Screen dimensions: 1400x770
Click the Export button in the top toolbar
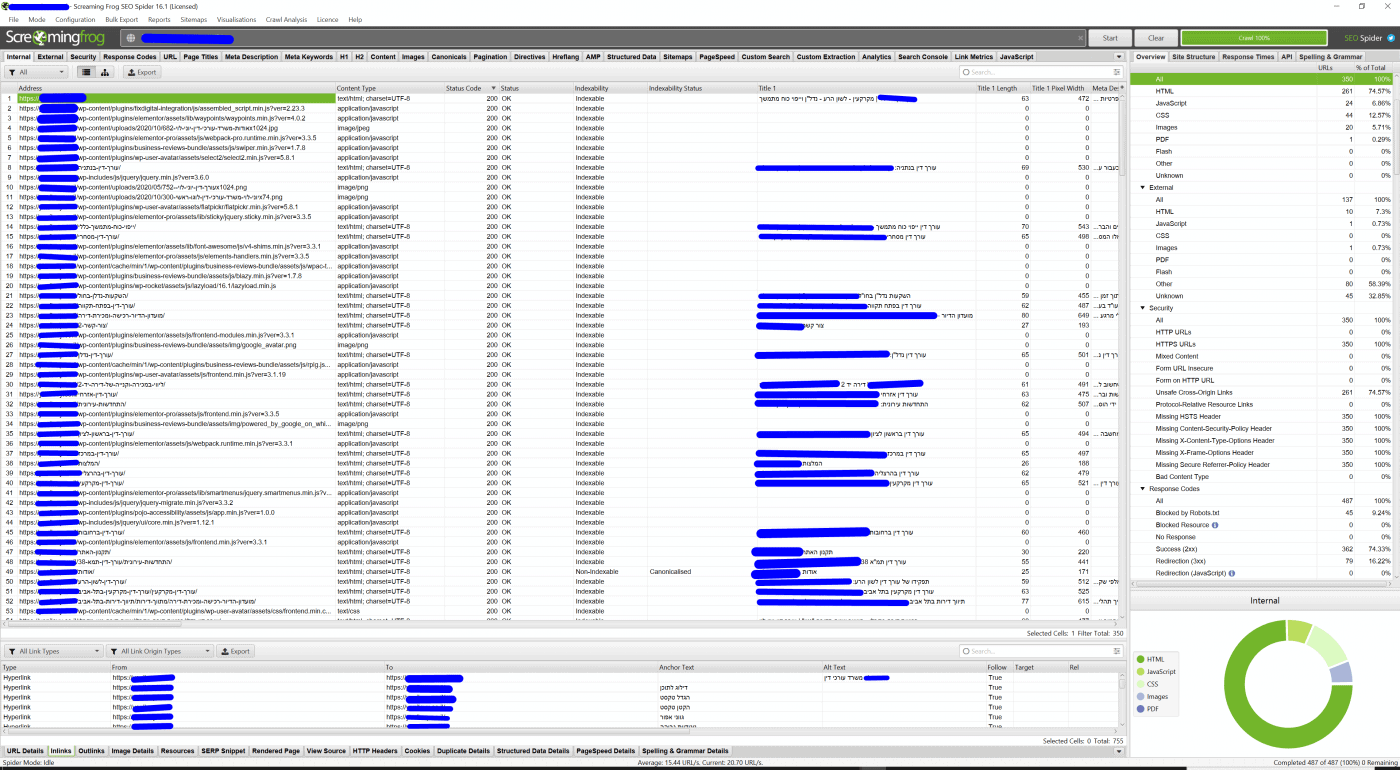tap(142, 72)
